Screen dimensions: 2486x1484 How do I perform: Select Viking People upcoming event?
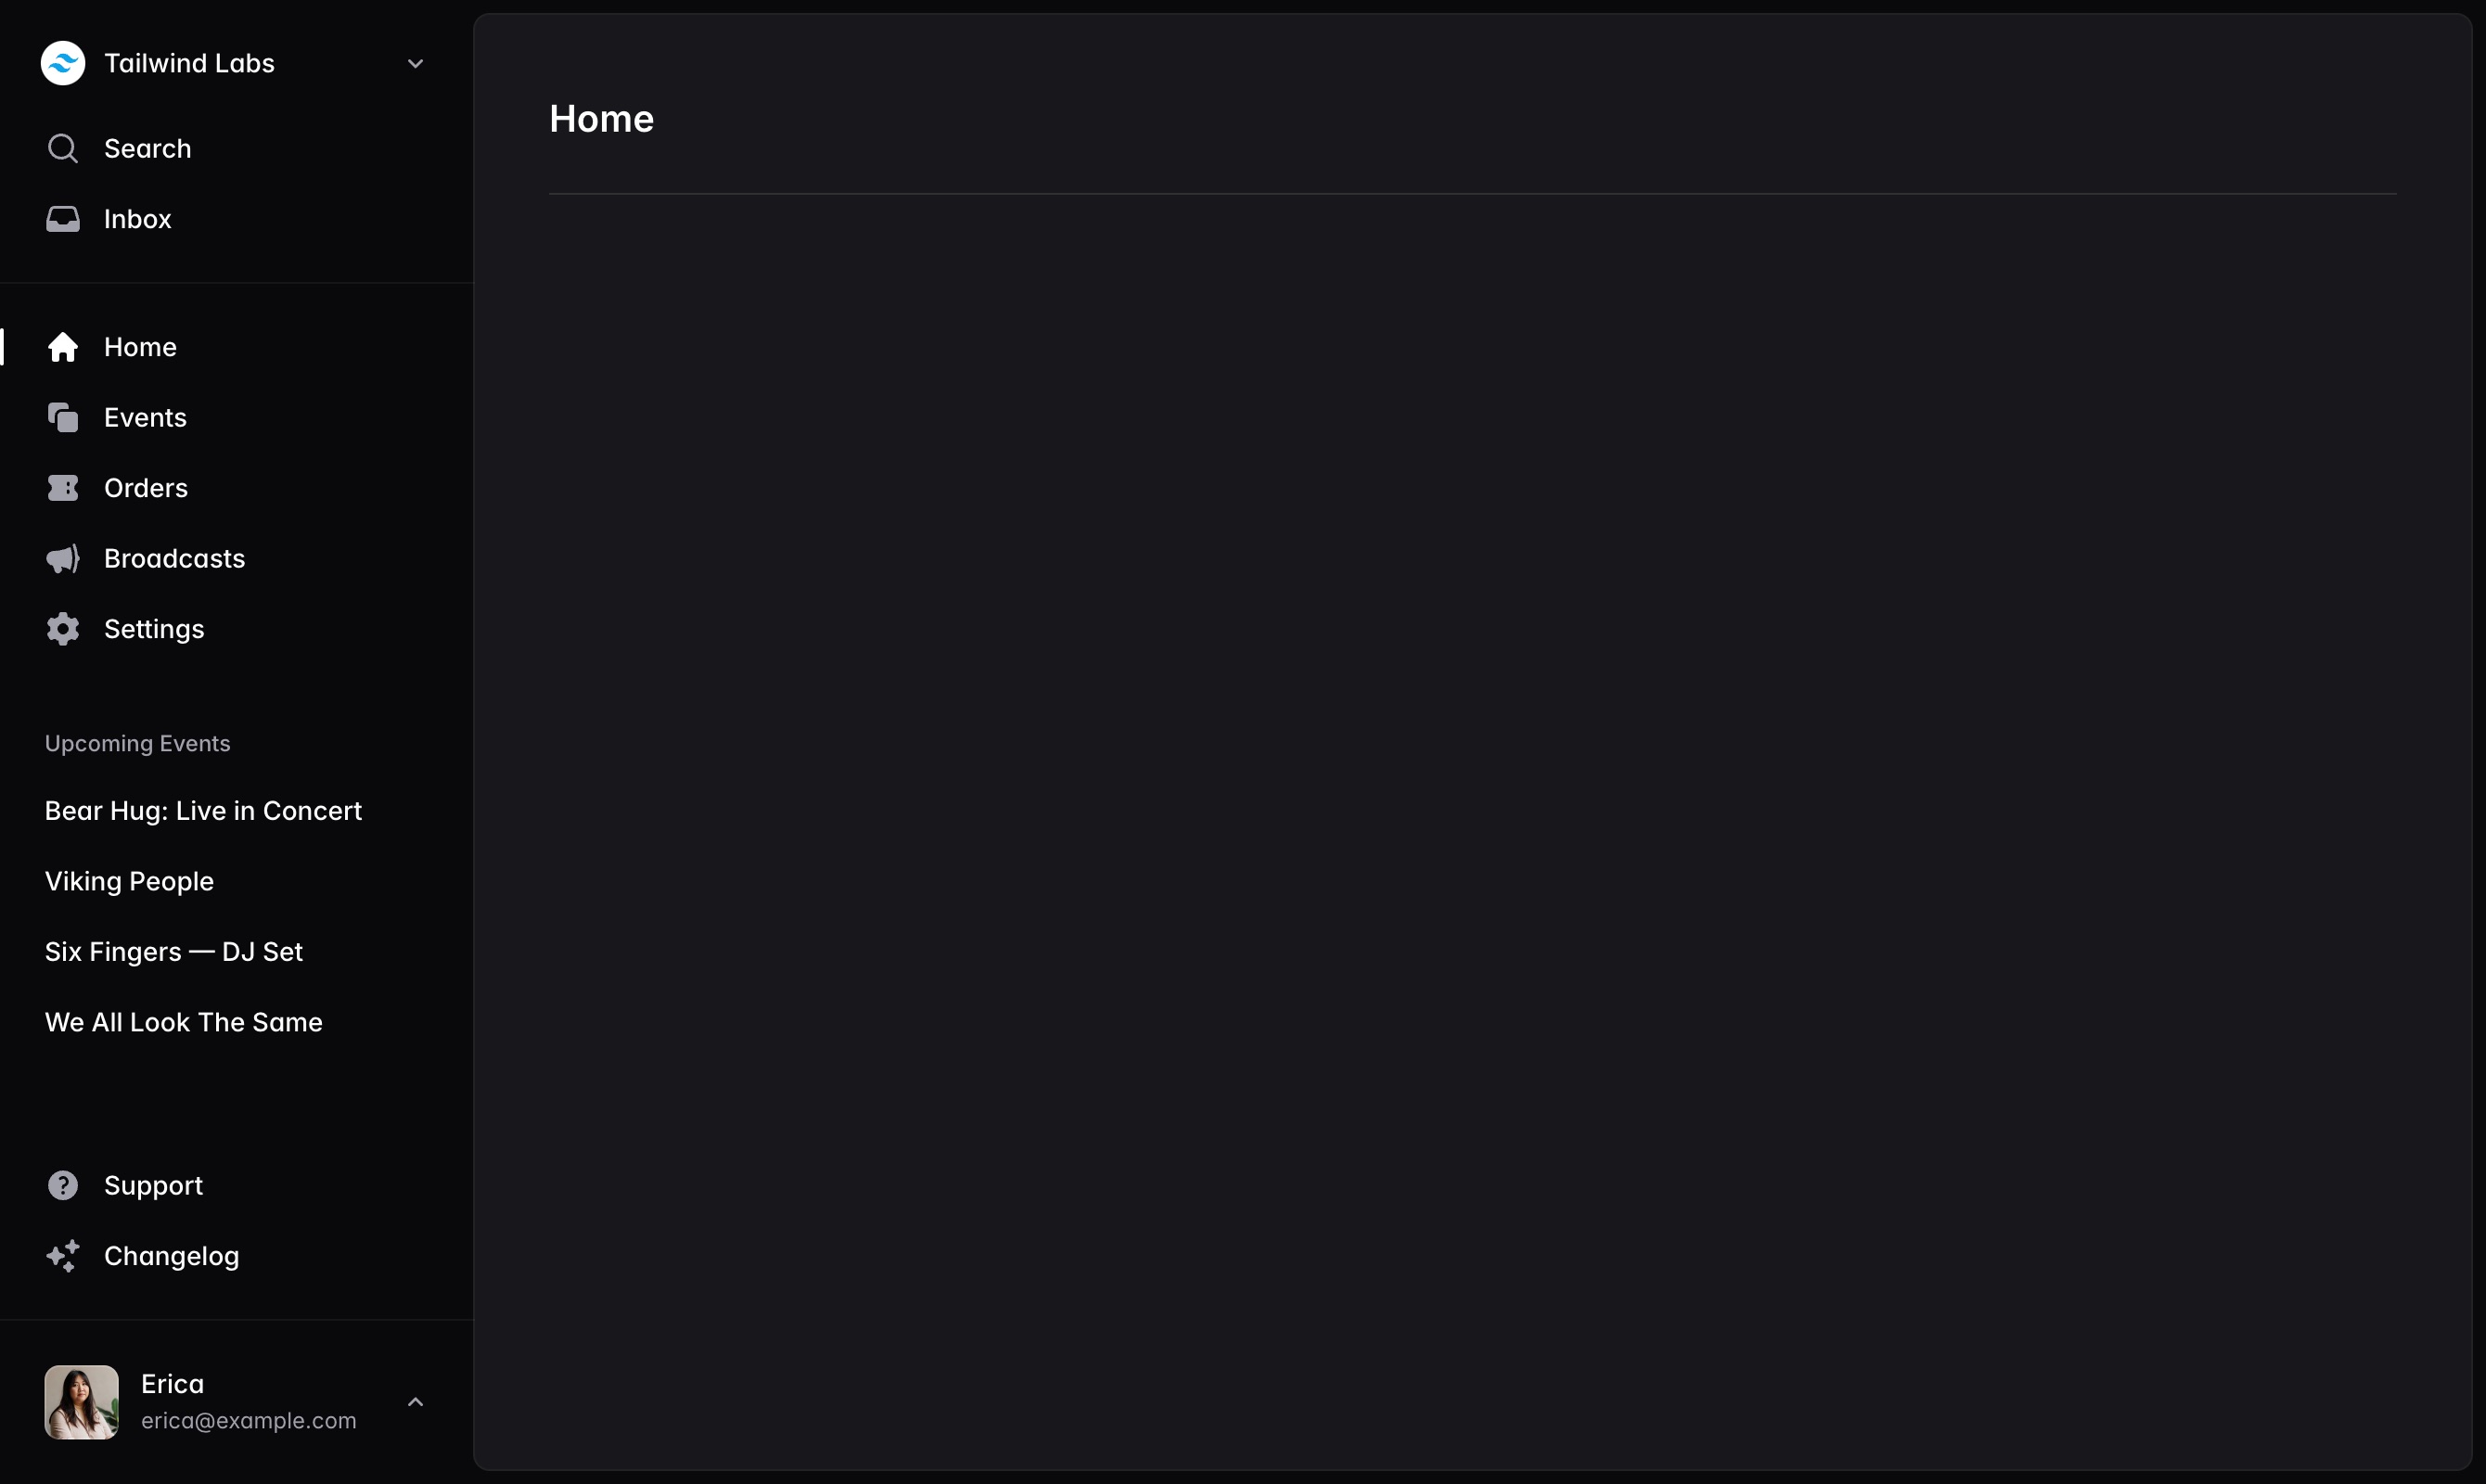coord(129,880)
